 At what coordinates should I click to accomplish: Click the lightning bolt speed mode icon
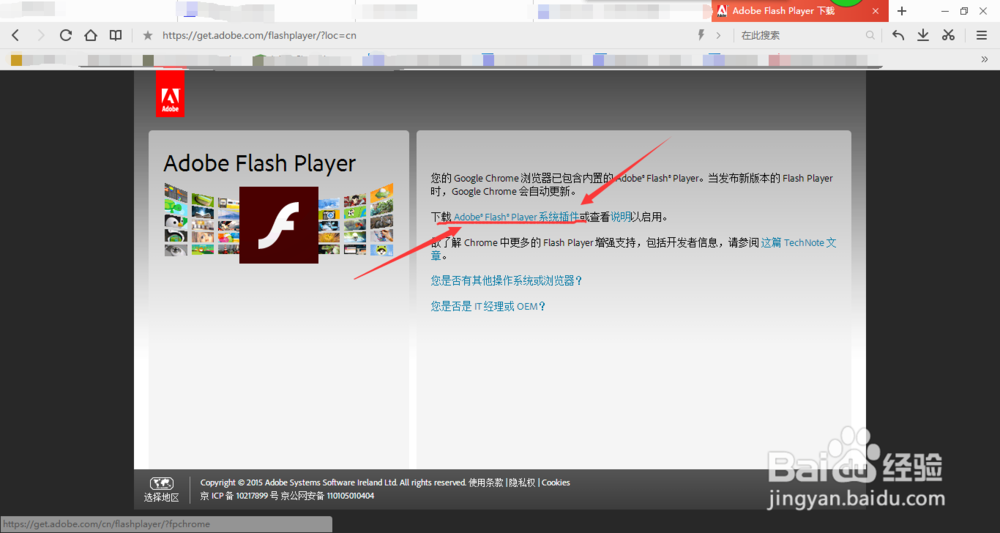(x=701, y=35)
